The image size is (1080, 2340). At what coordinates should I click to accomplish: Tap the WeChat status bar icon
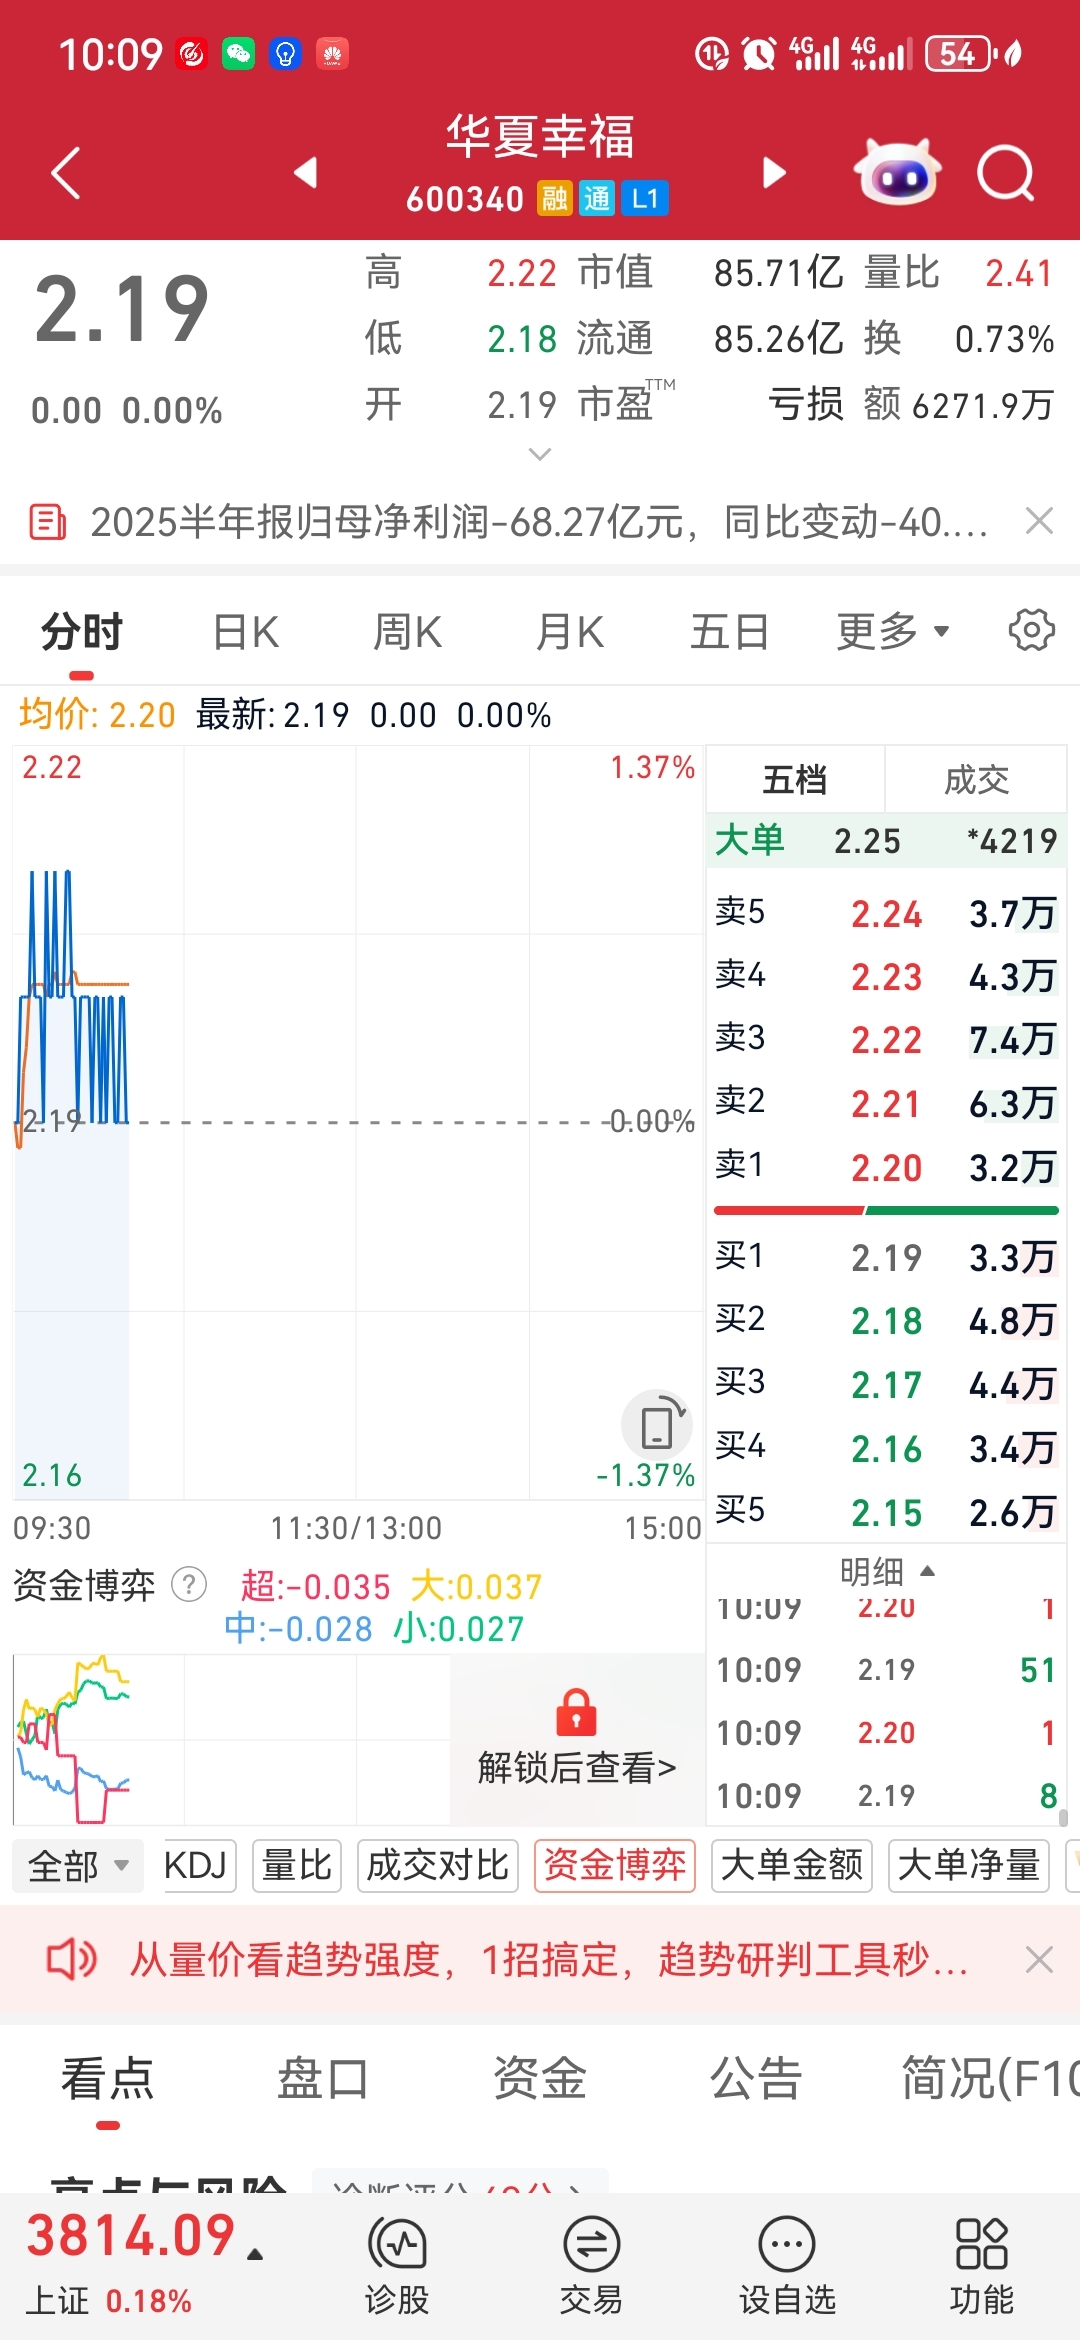[x=238, y=54]
